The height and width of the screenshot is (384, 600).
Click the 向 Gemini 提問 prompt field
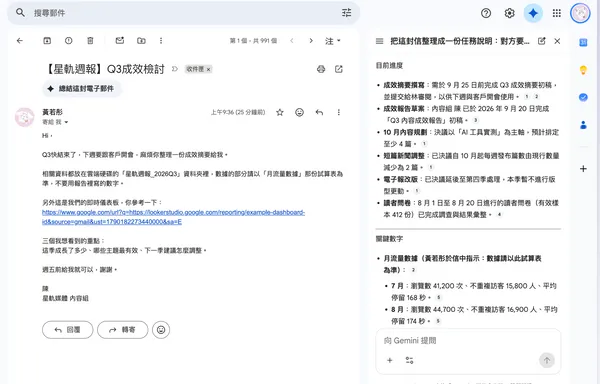(468, 341)
